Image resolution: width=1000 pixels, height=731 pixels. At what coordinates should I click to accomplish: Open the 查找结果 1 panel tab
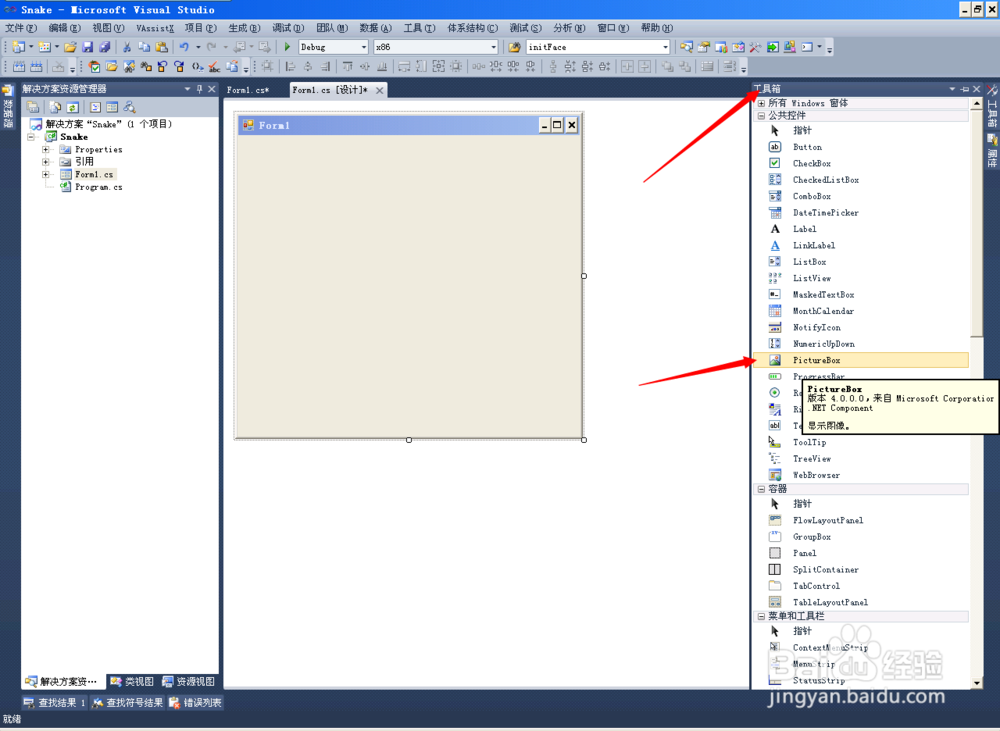pyautogui.click(x=55, y=702)
